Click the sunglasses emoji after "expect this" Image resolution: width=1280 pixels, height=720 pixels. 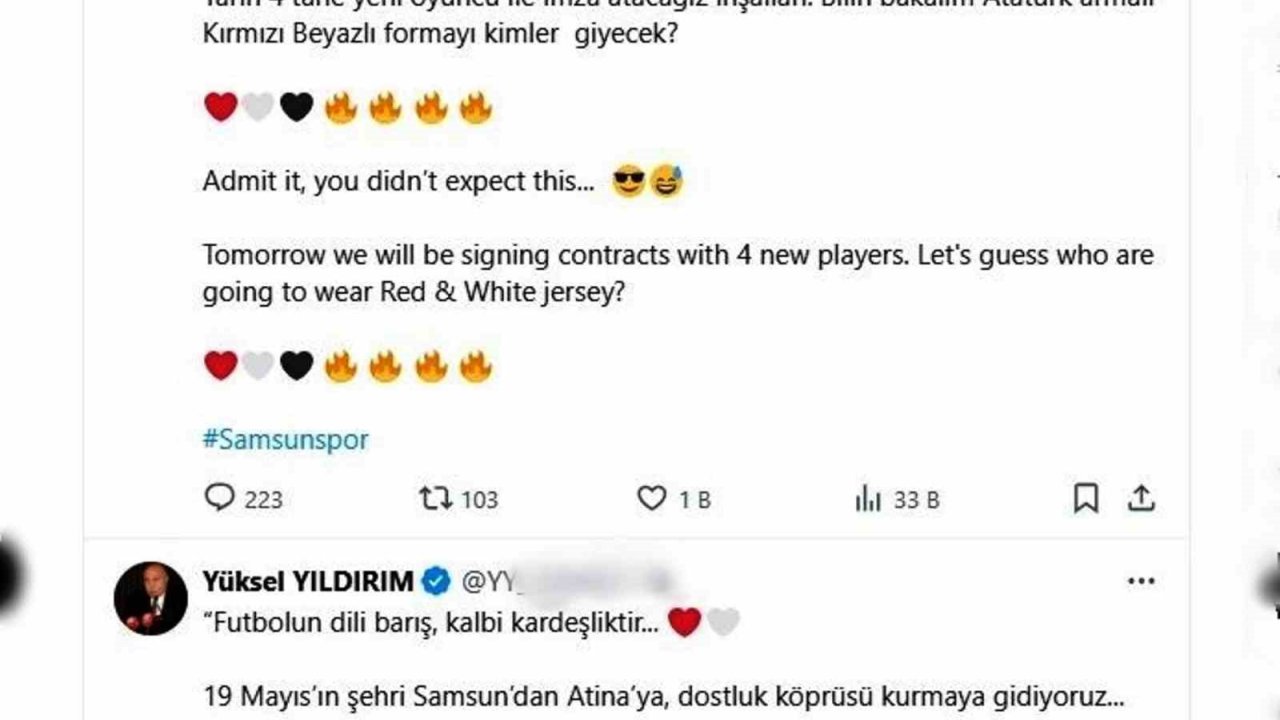click(628, 183)
